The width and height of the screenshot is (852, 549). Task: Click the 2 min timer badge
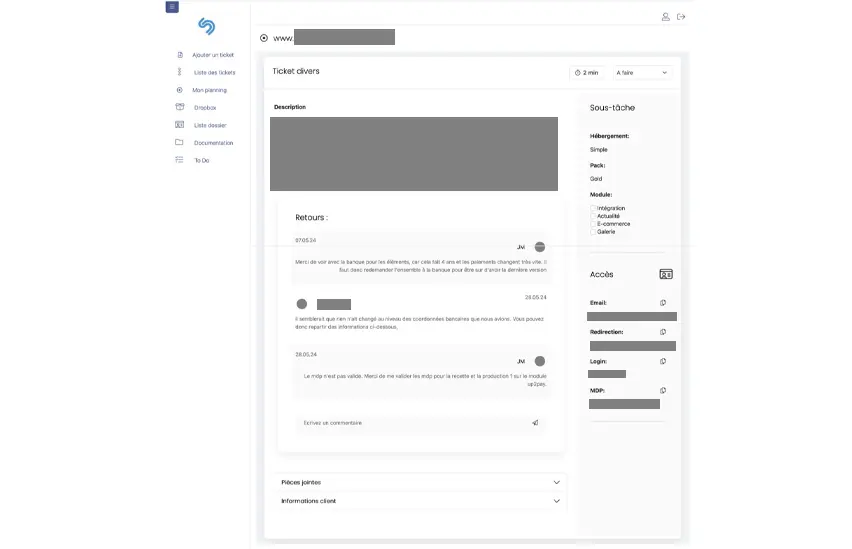(587, 73)
